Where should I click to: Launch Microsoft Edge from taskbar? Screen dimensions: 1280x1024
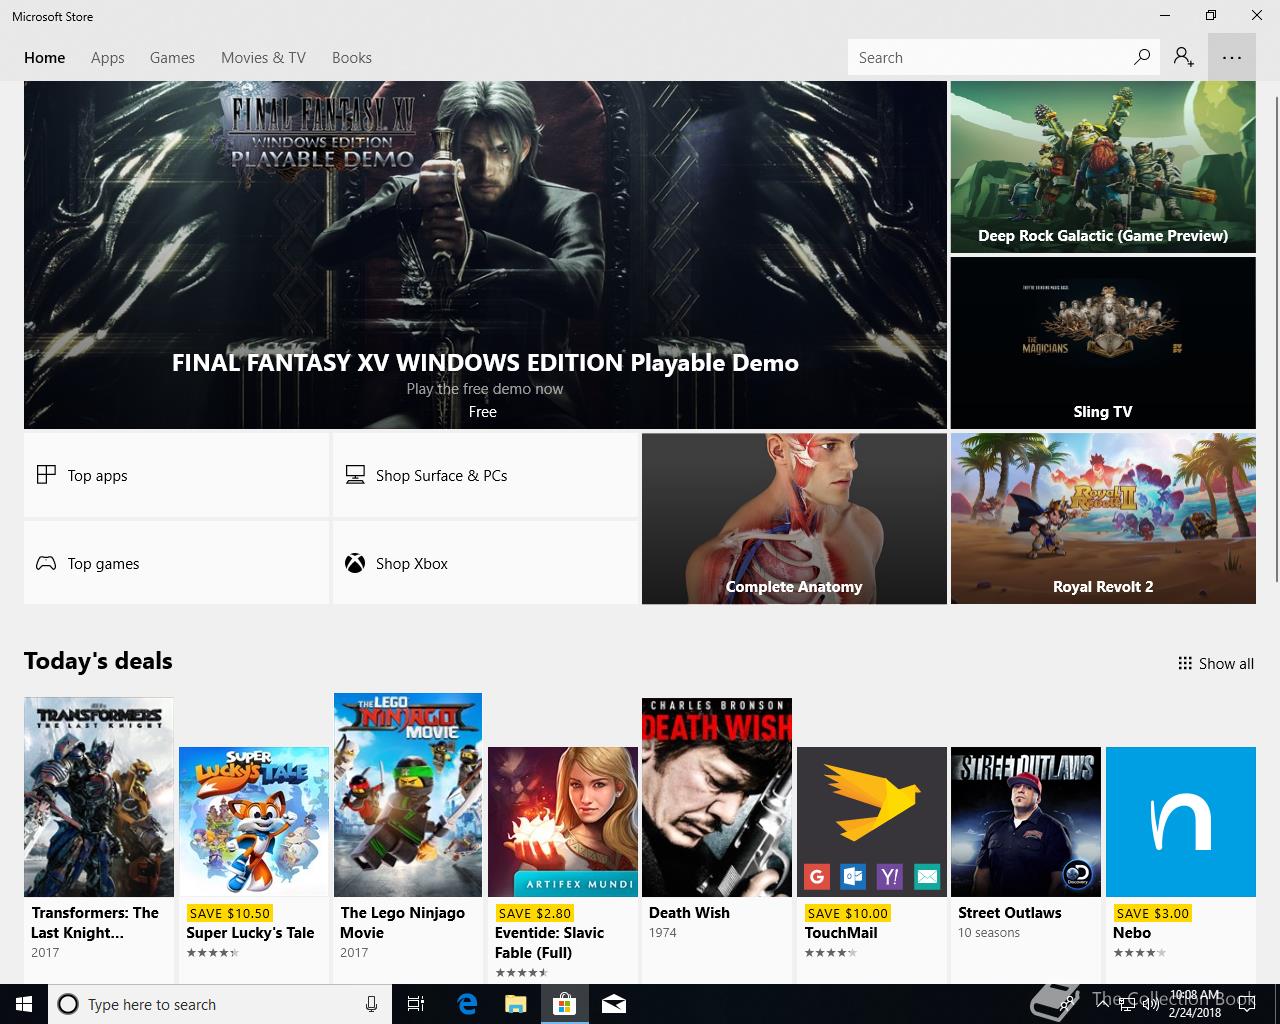point(467,1004)
